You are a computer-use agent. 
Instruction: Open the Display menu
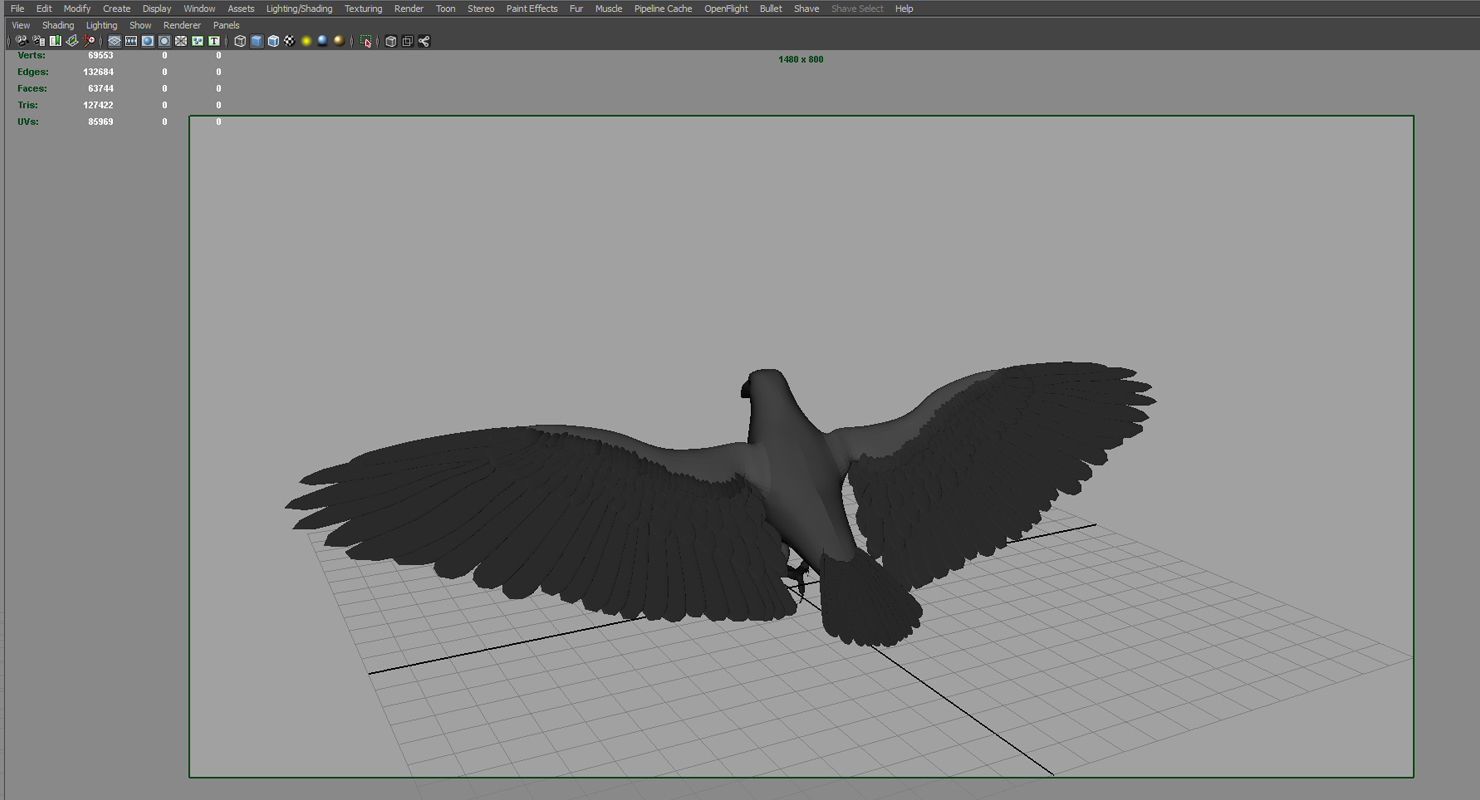pyautogui.click(x=157, y=8)
